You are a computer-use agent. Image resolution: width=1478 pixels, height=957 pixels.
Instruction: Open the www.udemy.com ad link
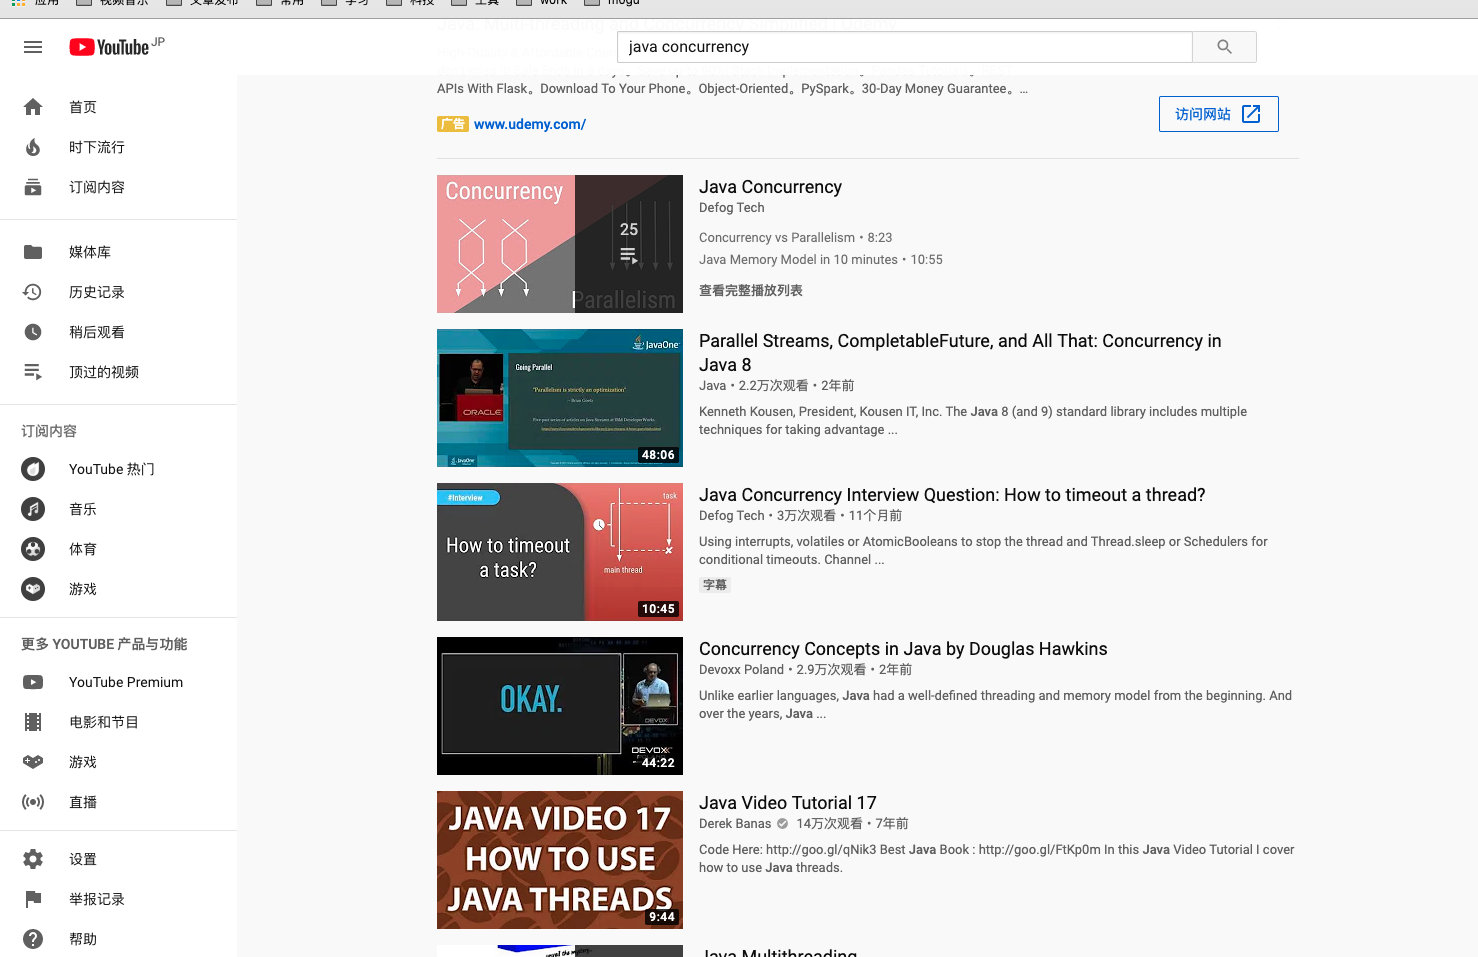[530, 124]
